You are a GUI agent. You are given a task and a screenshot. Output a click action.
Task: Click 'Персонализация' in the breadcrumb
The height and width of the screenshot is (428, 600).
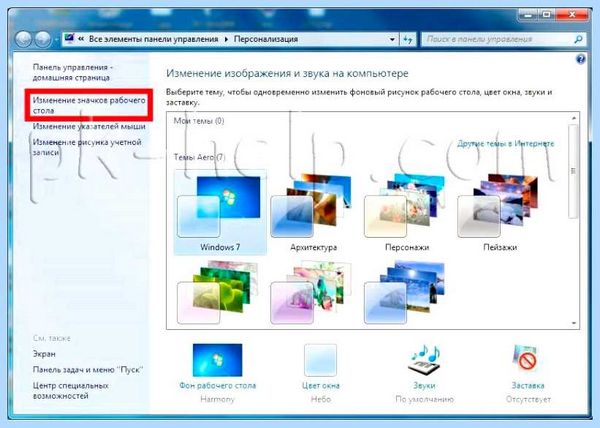pos(266,39)
